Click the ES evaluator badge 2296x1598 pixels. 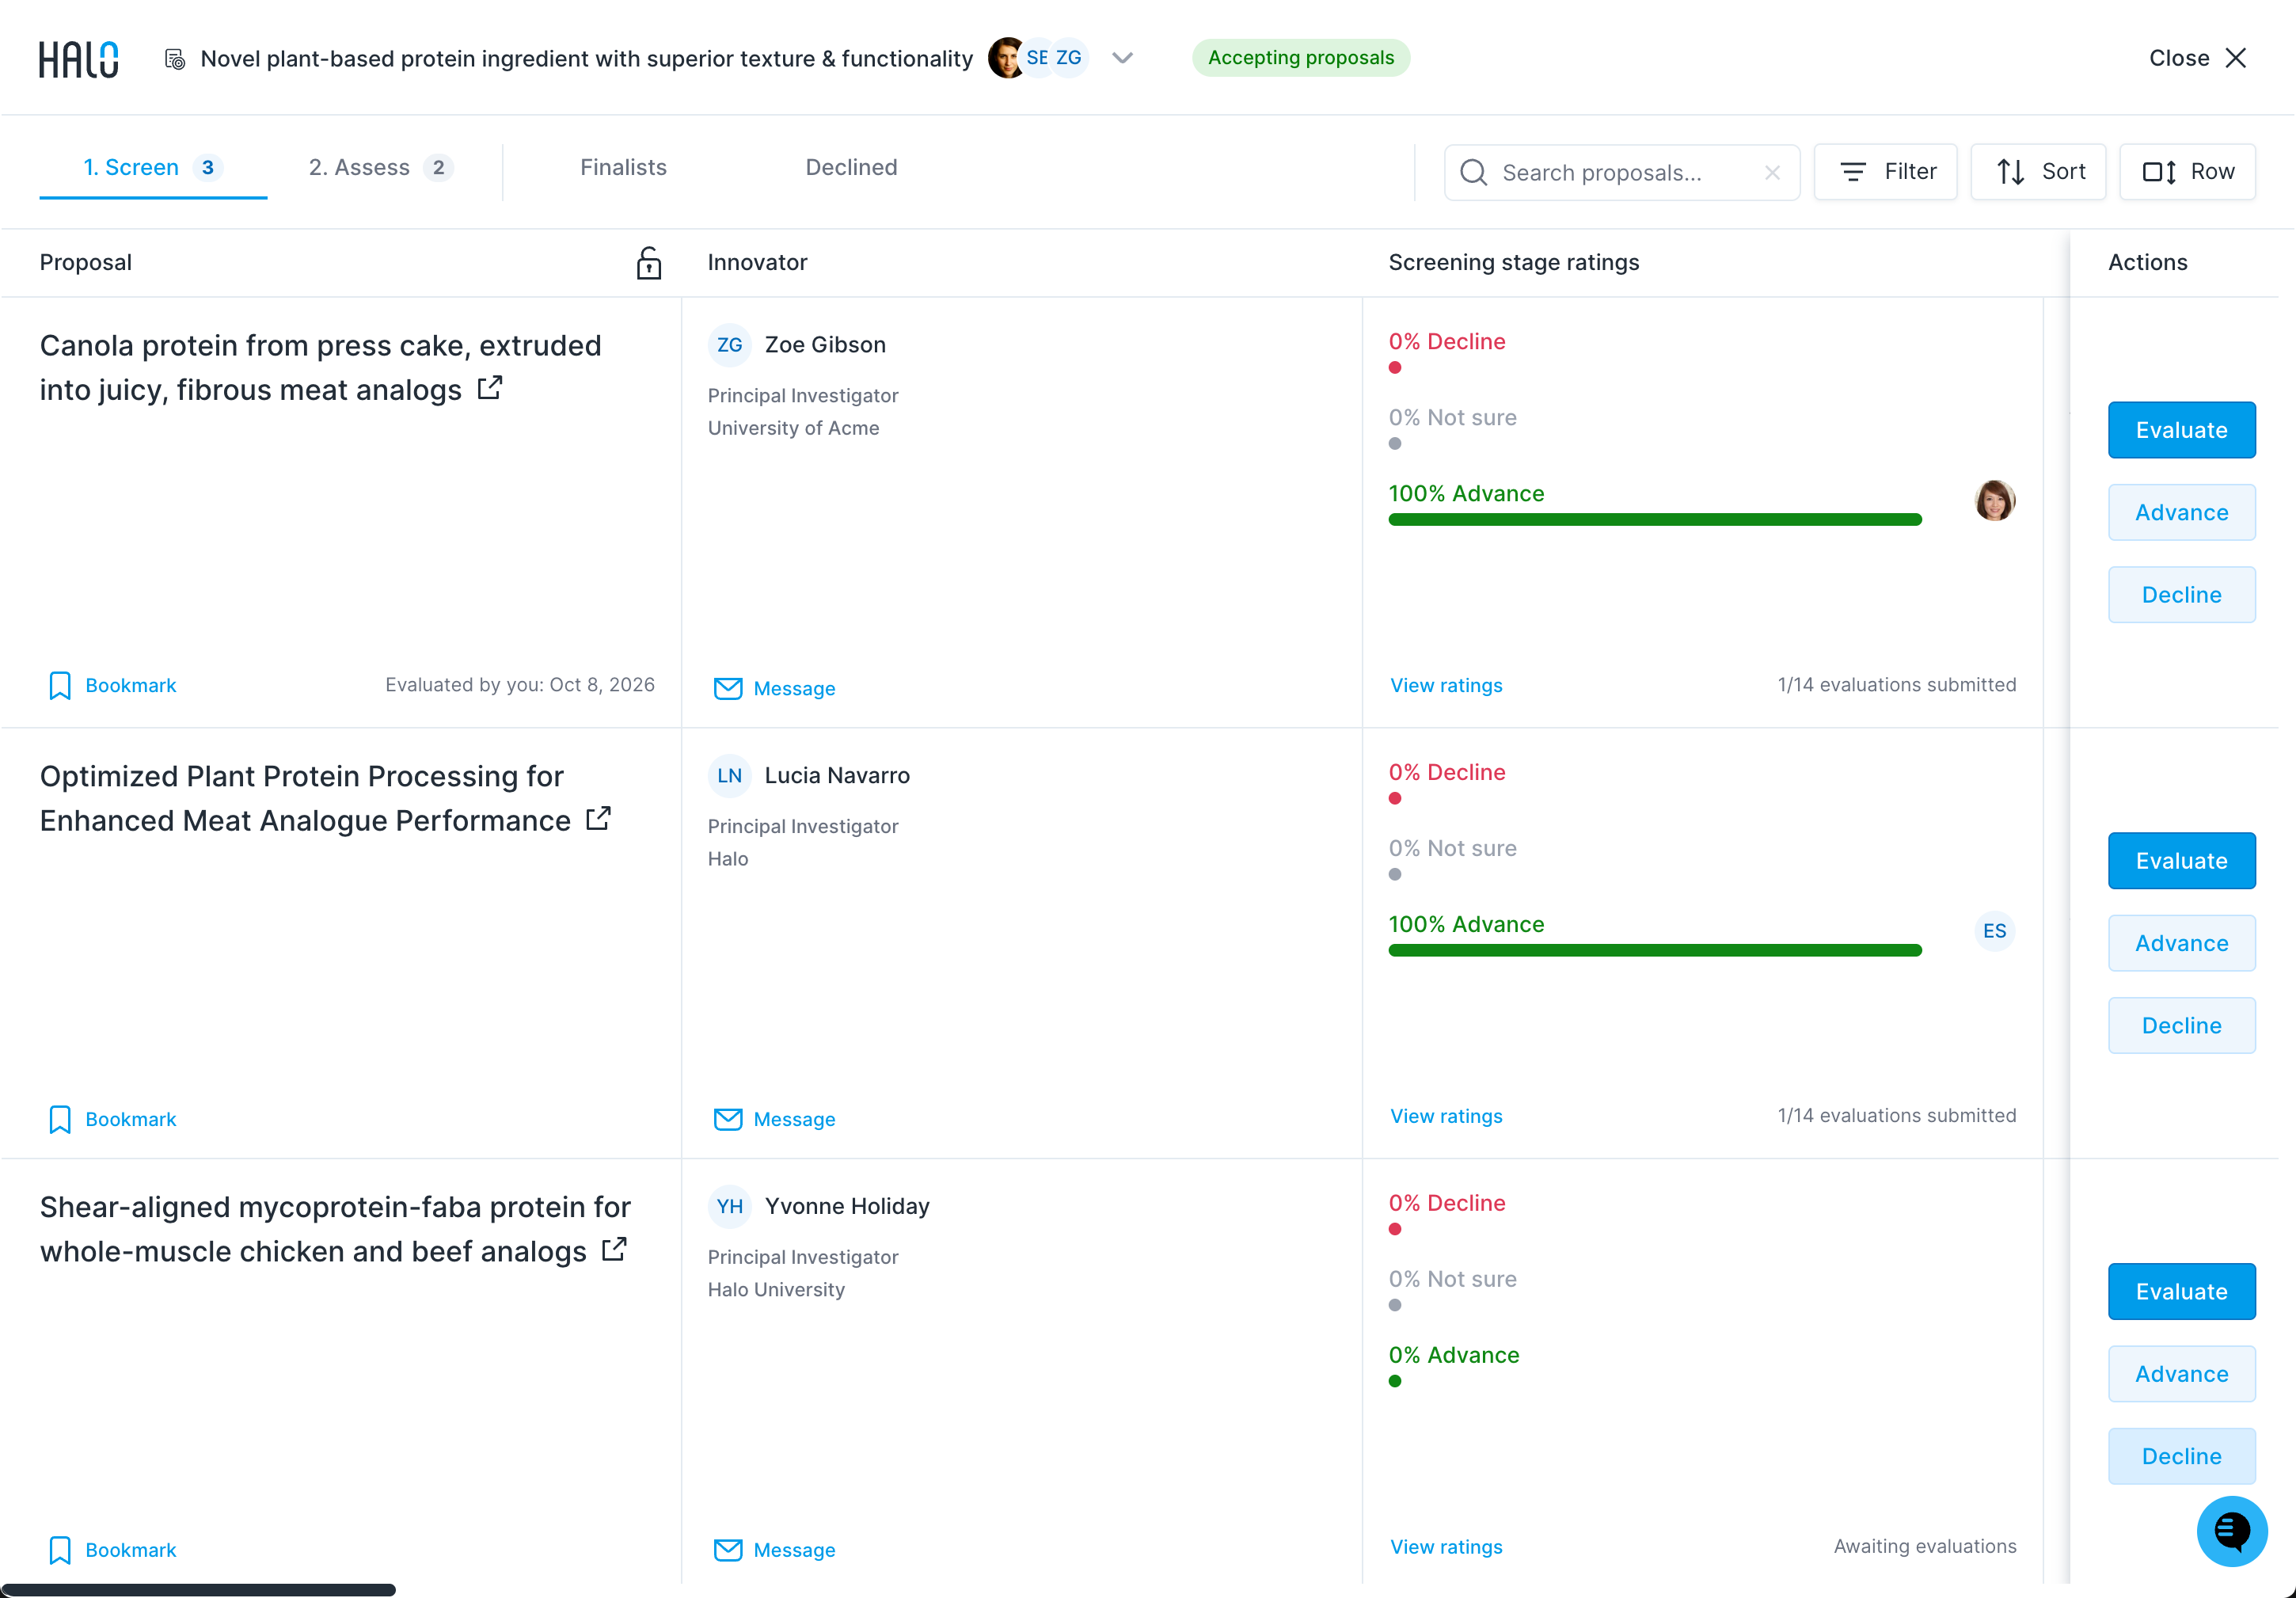[x=1994, y=931]
